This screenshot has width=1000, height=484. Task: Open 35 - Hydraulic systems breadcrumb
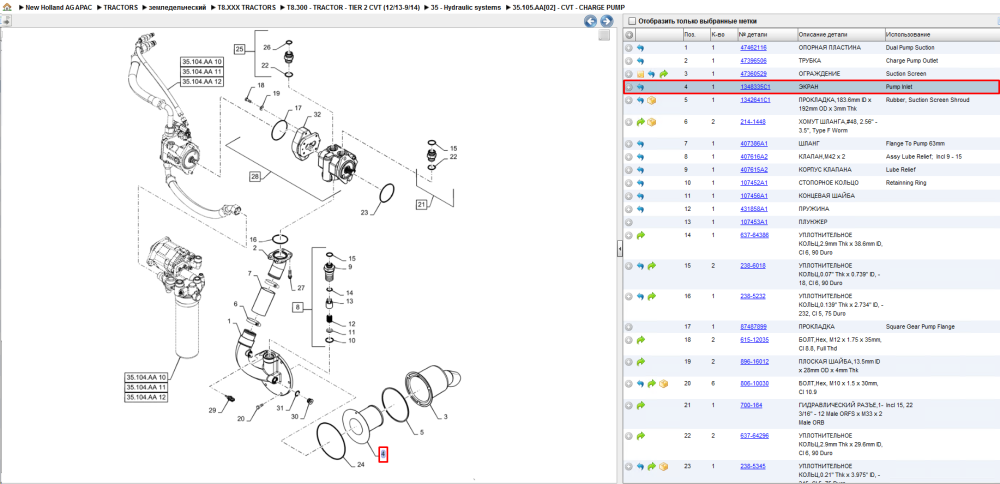click(x=466, y=8)
